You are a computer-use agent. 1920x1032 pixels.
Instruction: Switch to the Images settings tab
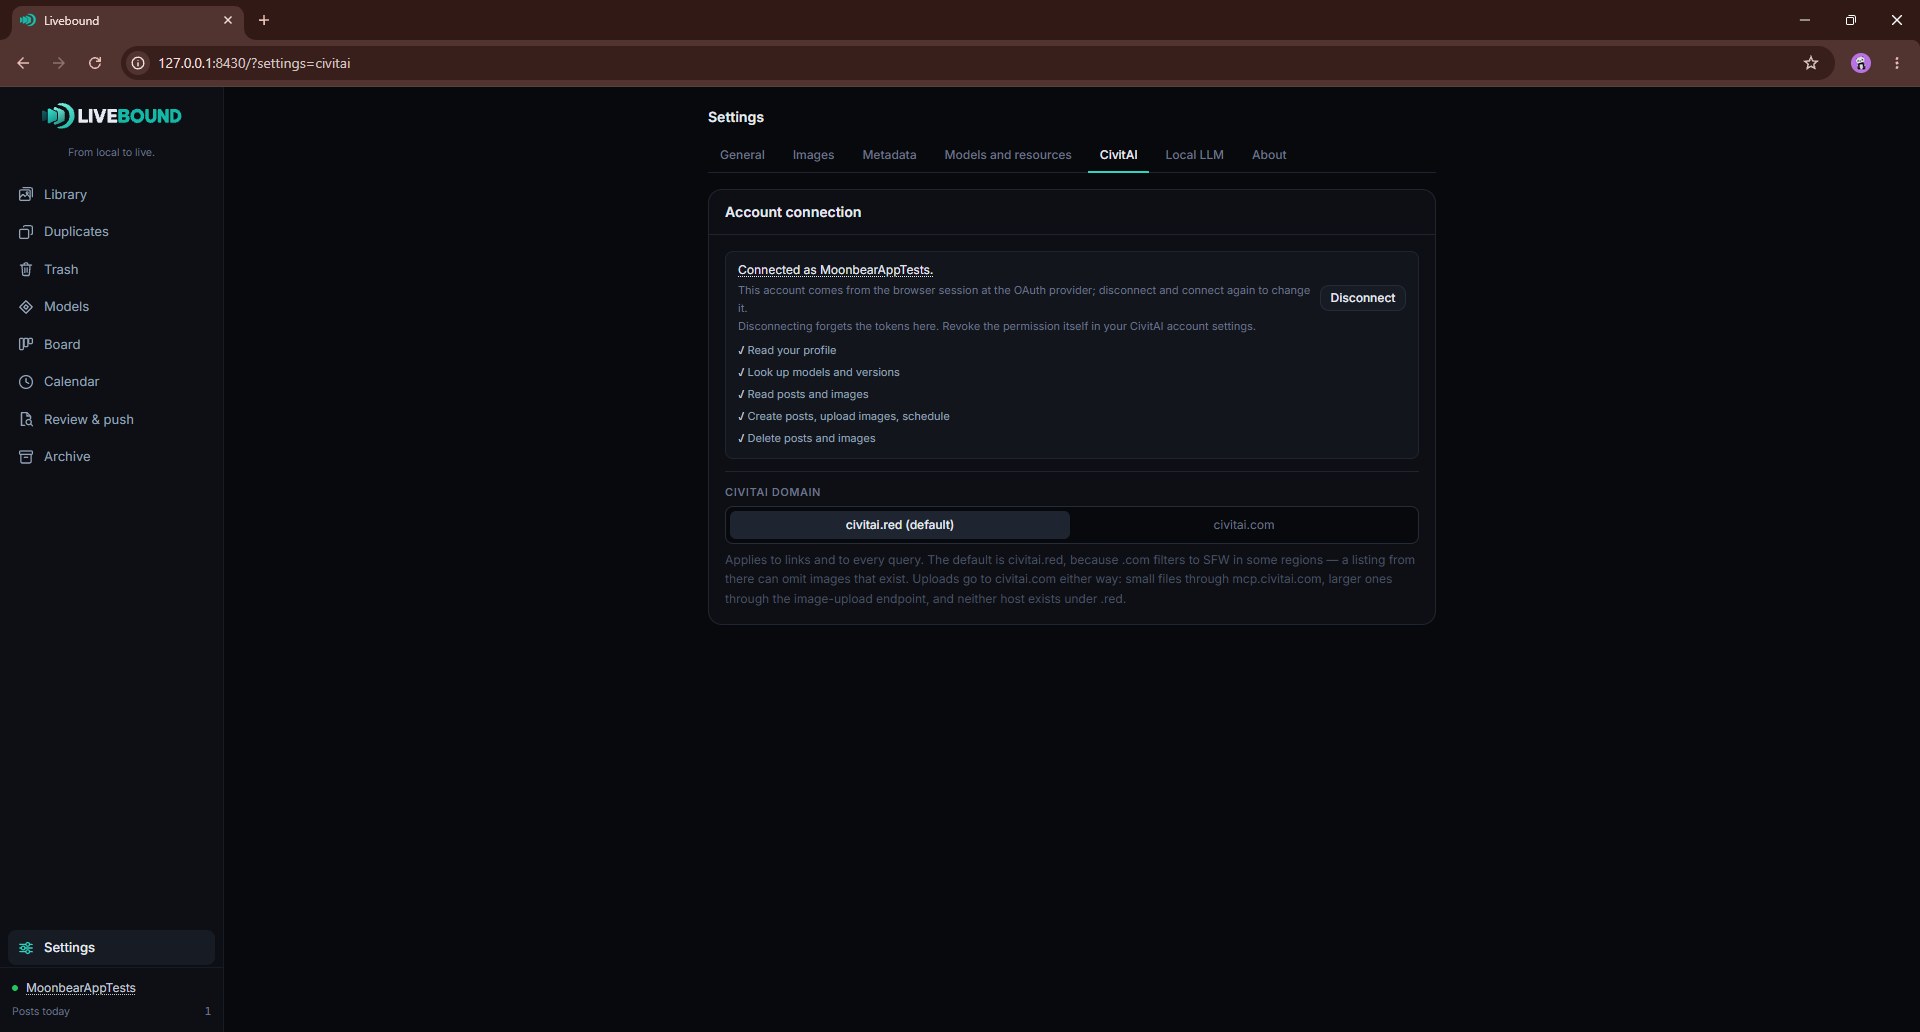pos(813,155)
